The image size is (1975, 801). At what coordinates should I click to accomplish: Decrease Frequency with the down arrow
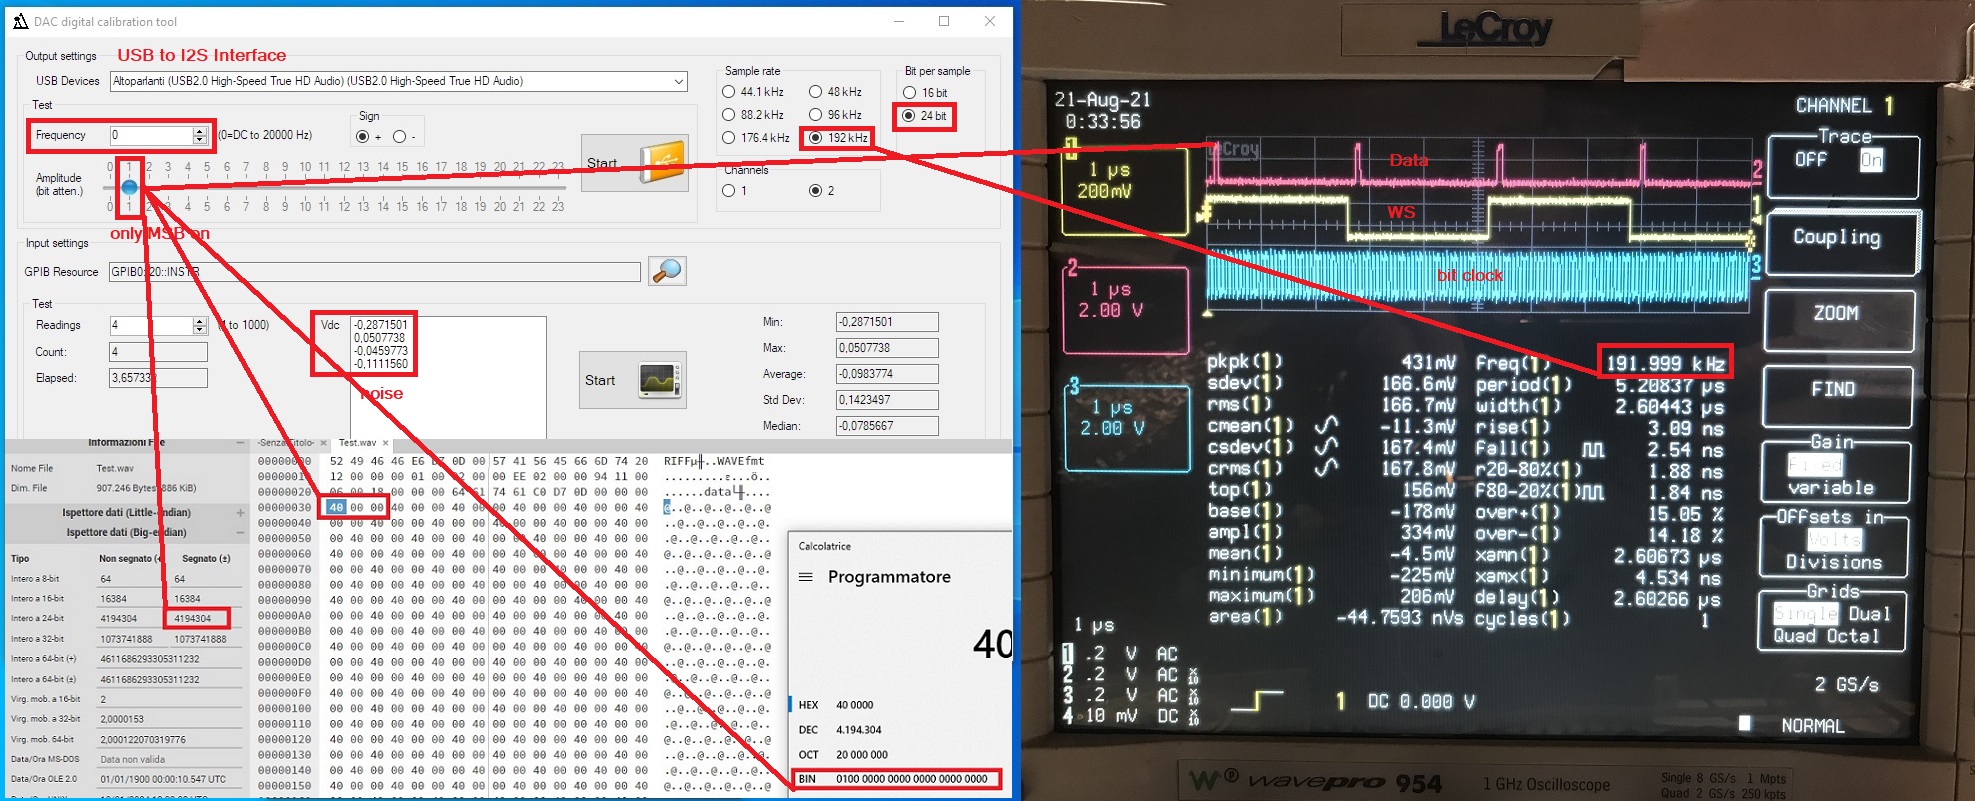pyautogui.click(x=200, y=139)
